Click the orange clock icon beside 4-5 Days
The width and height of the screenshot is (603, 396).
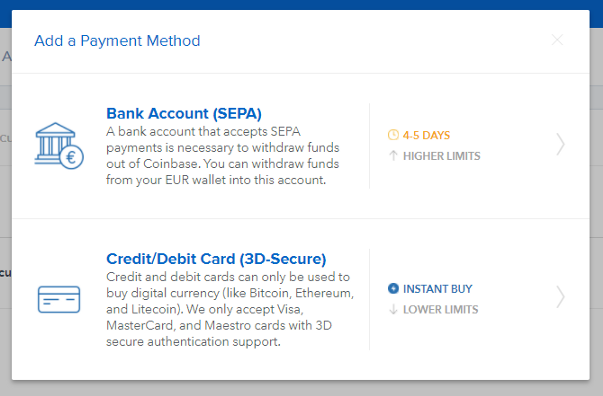[x=393, y=135]
